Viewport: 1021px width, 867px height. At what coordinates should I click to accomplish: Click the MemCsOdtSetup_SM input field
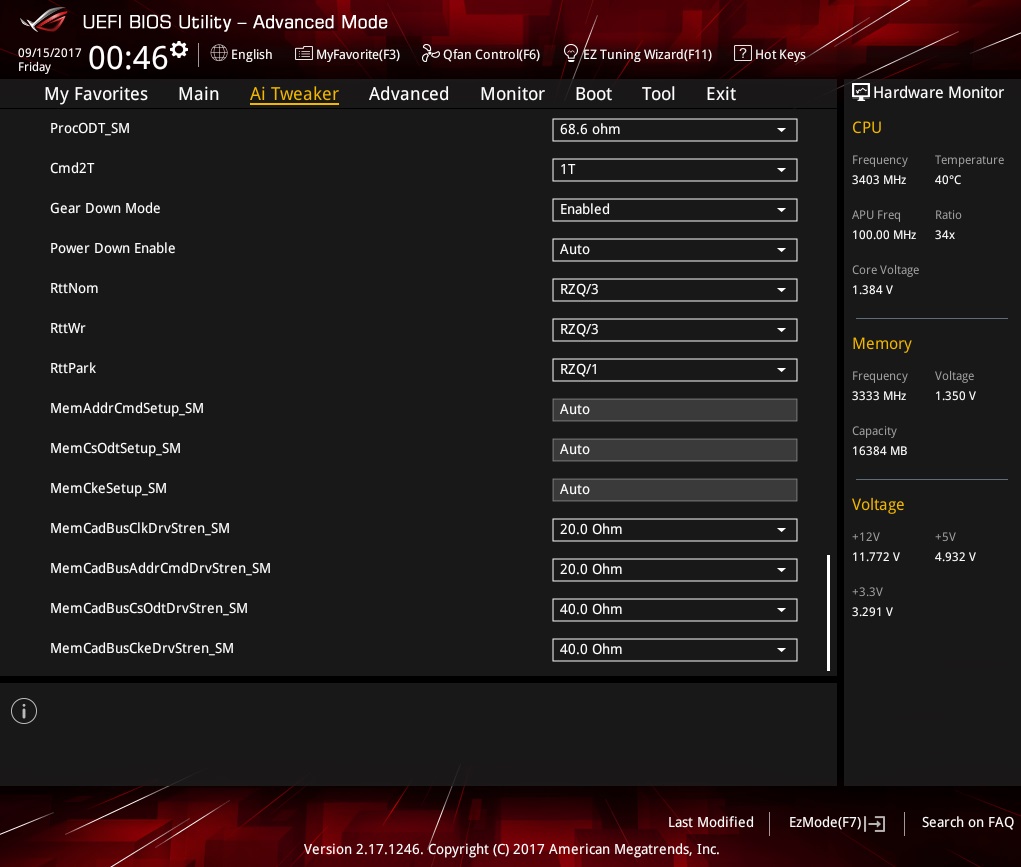pyautogui.click(x=674, y=449)
